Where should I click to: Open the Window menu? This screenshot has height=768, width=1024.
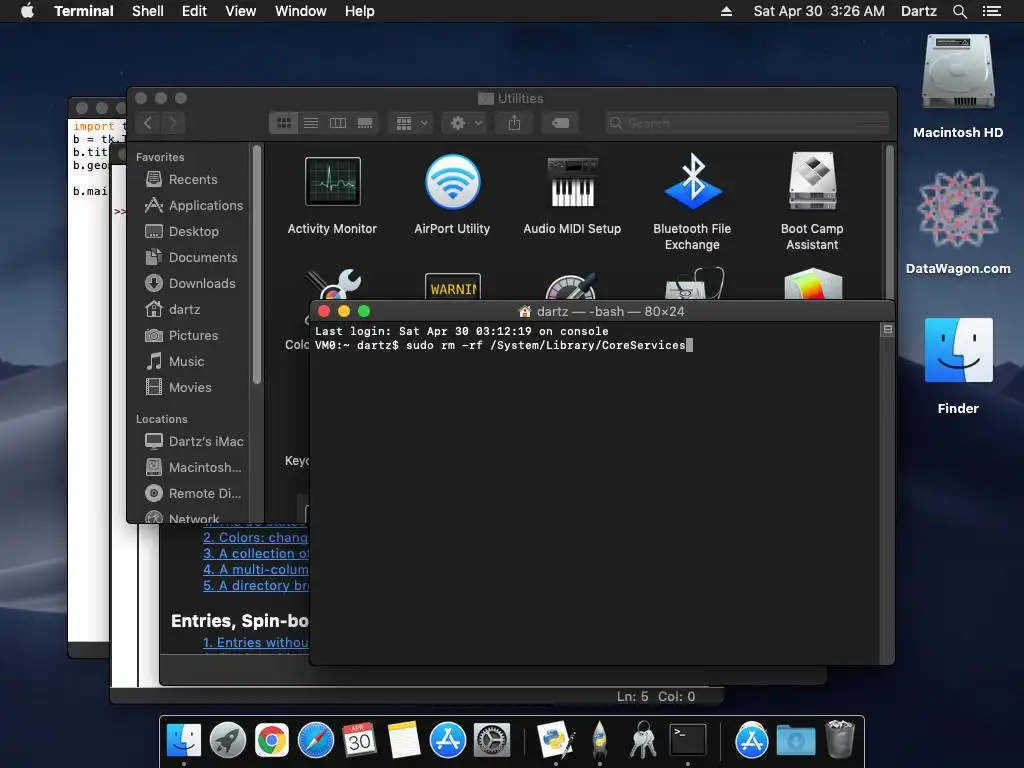tap(300, 11)
